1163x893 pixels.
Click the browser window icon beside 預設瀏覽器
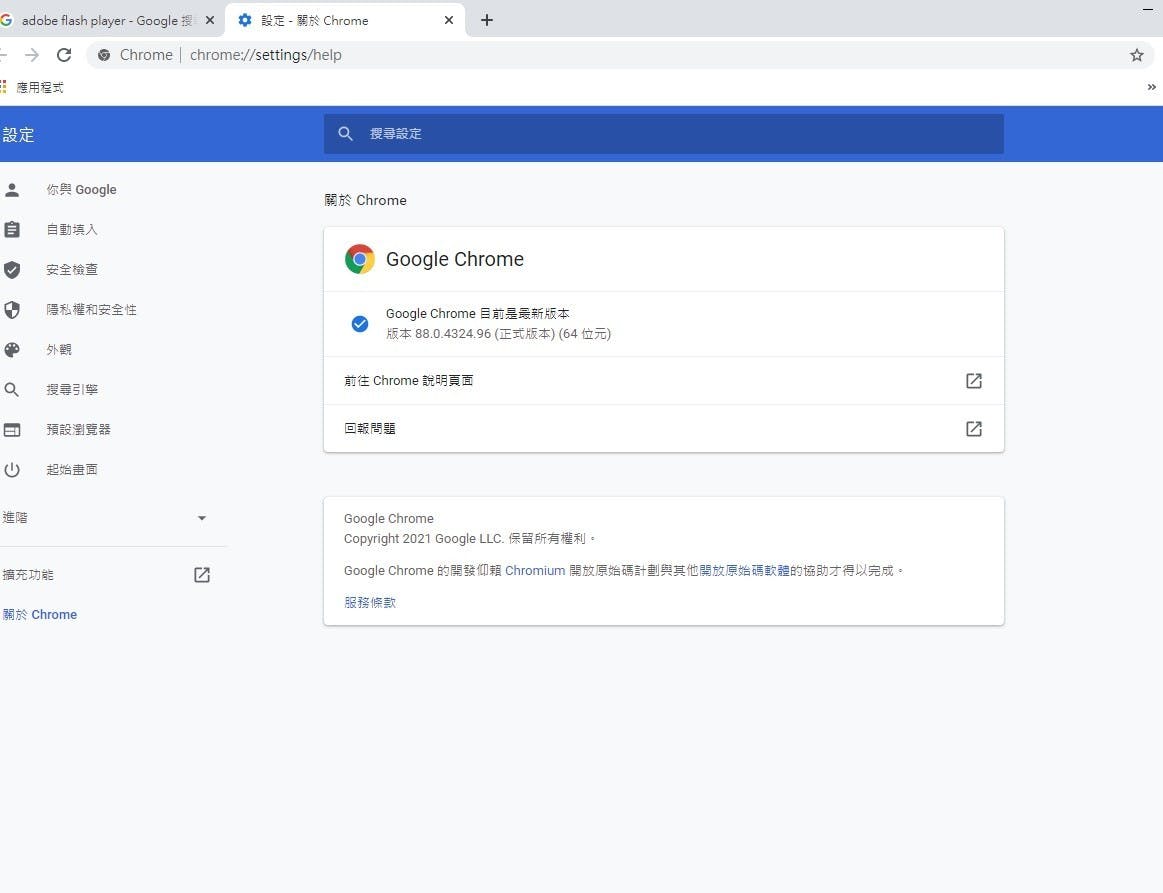pyautogui.click(x=12, y=430)
